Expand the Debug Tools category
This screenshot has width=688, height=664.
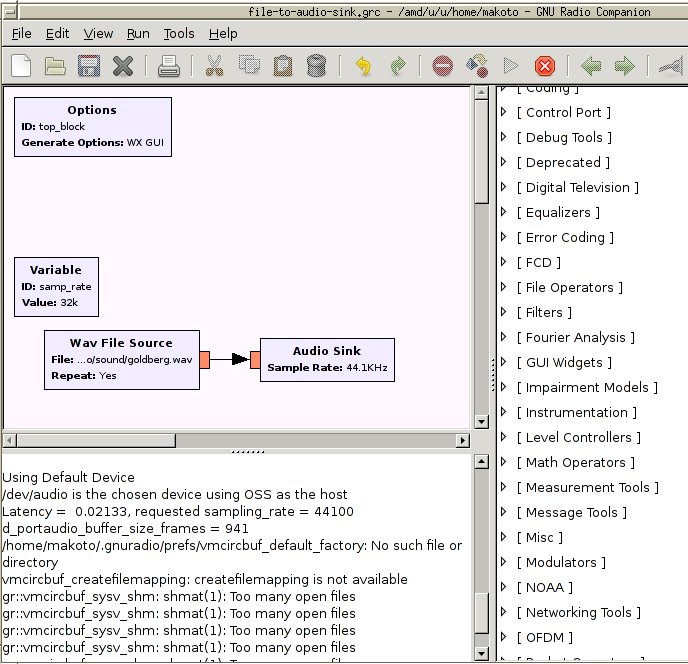tap(504, 137)
